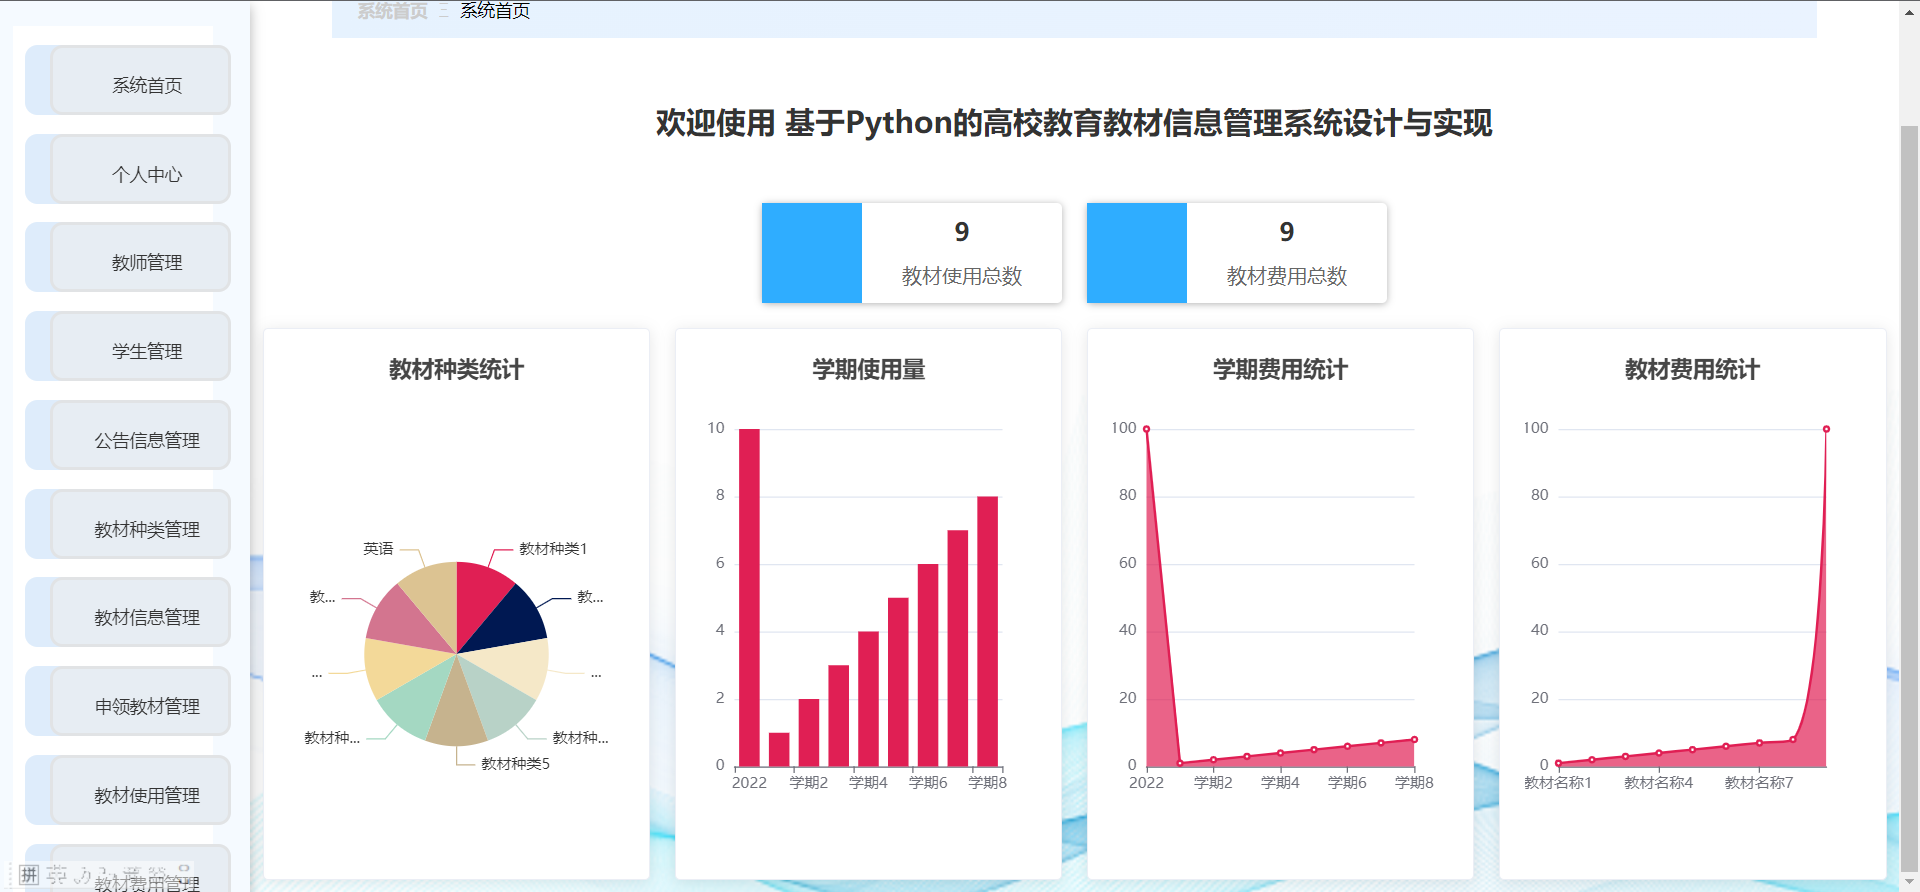The width and height of the screenshot is (1920, 892).
Task: Click the 教材种类5 pie label
Action: [515, 764]
